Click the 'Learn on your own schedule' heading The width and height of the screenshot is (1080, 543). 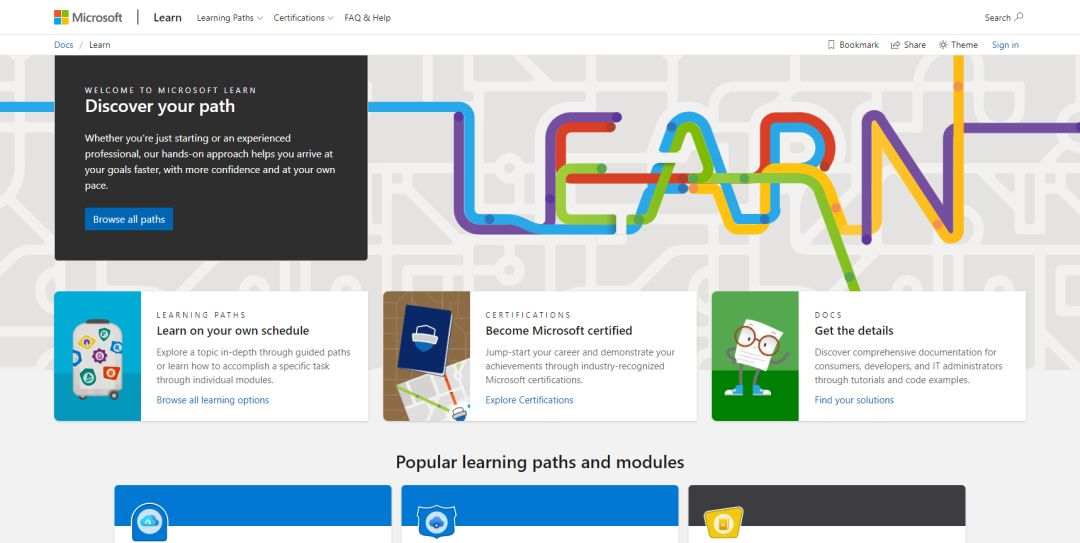(233, 331)
